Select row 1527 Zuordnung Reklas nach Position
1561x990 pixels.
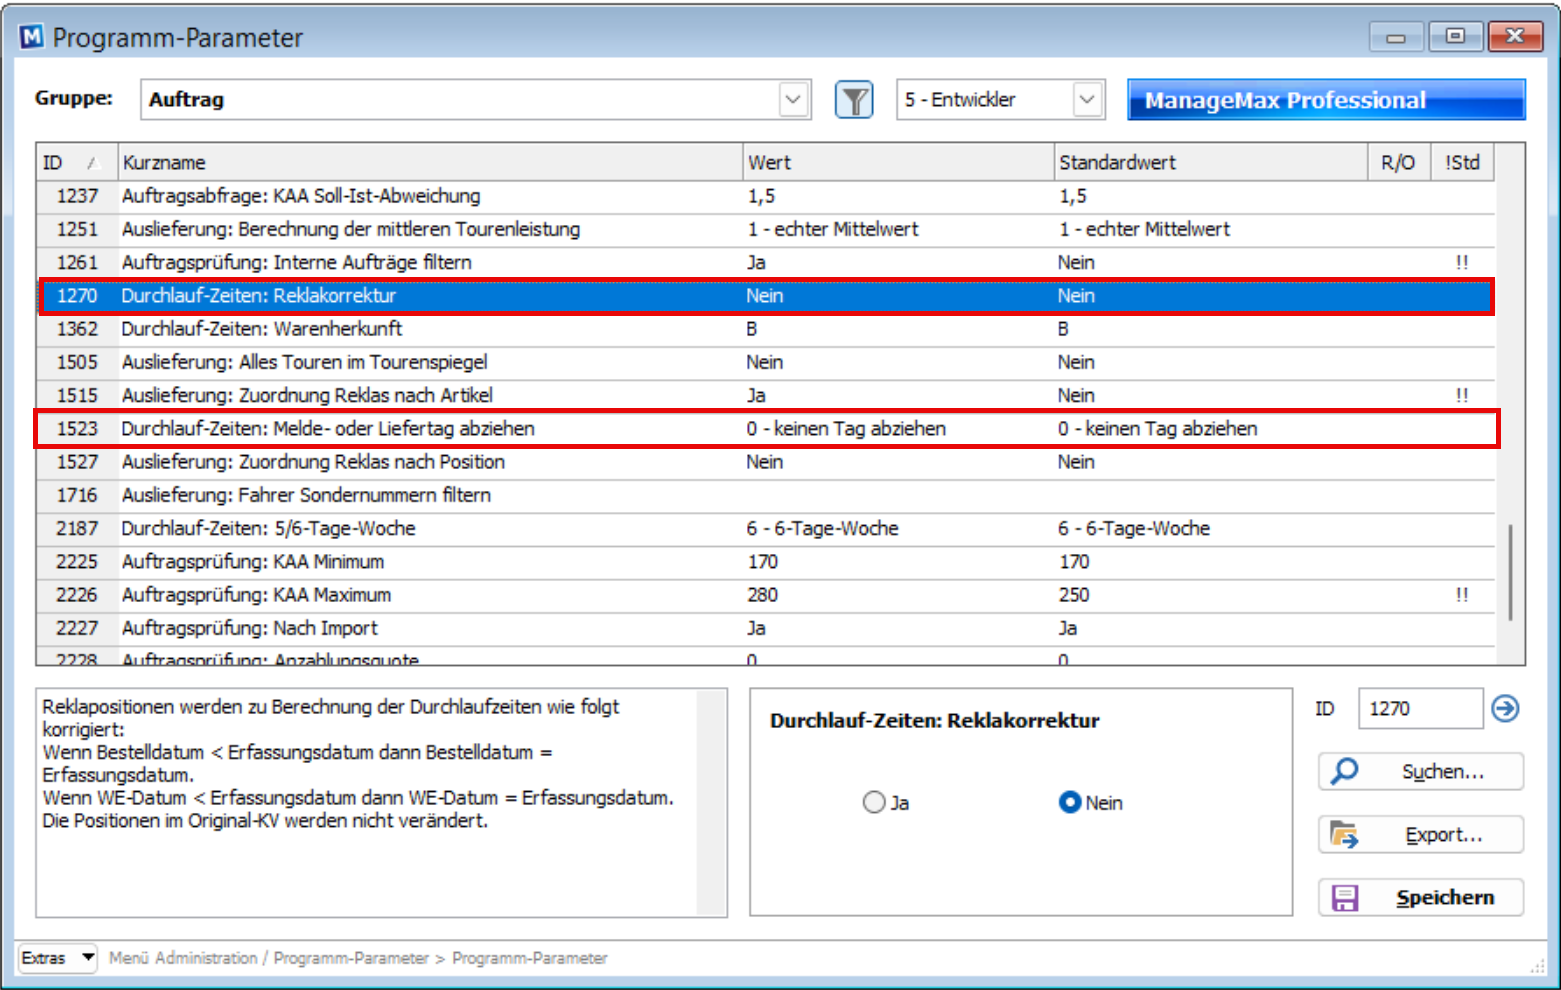click(x=766, y=462)
